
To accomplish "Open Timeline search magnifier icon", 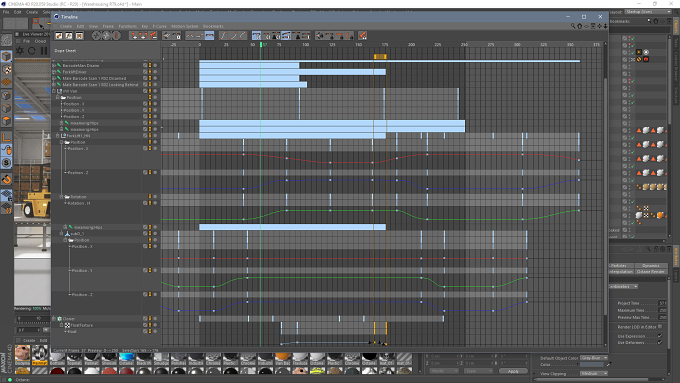I will point(573,26).
